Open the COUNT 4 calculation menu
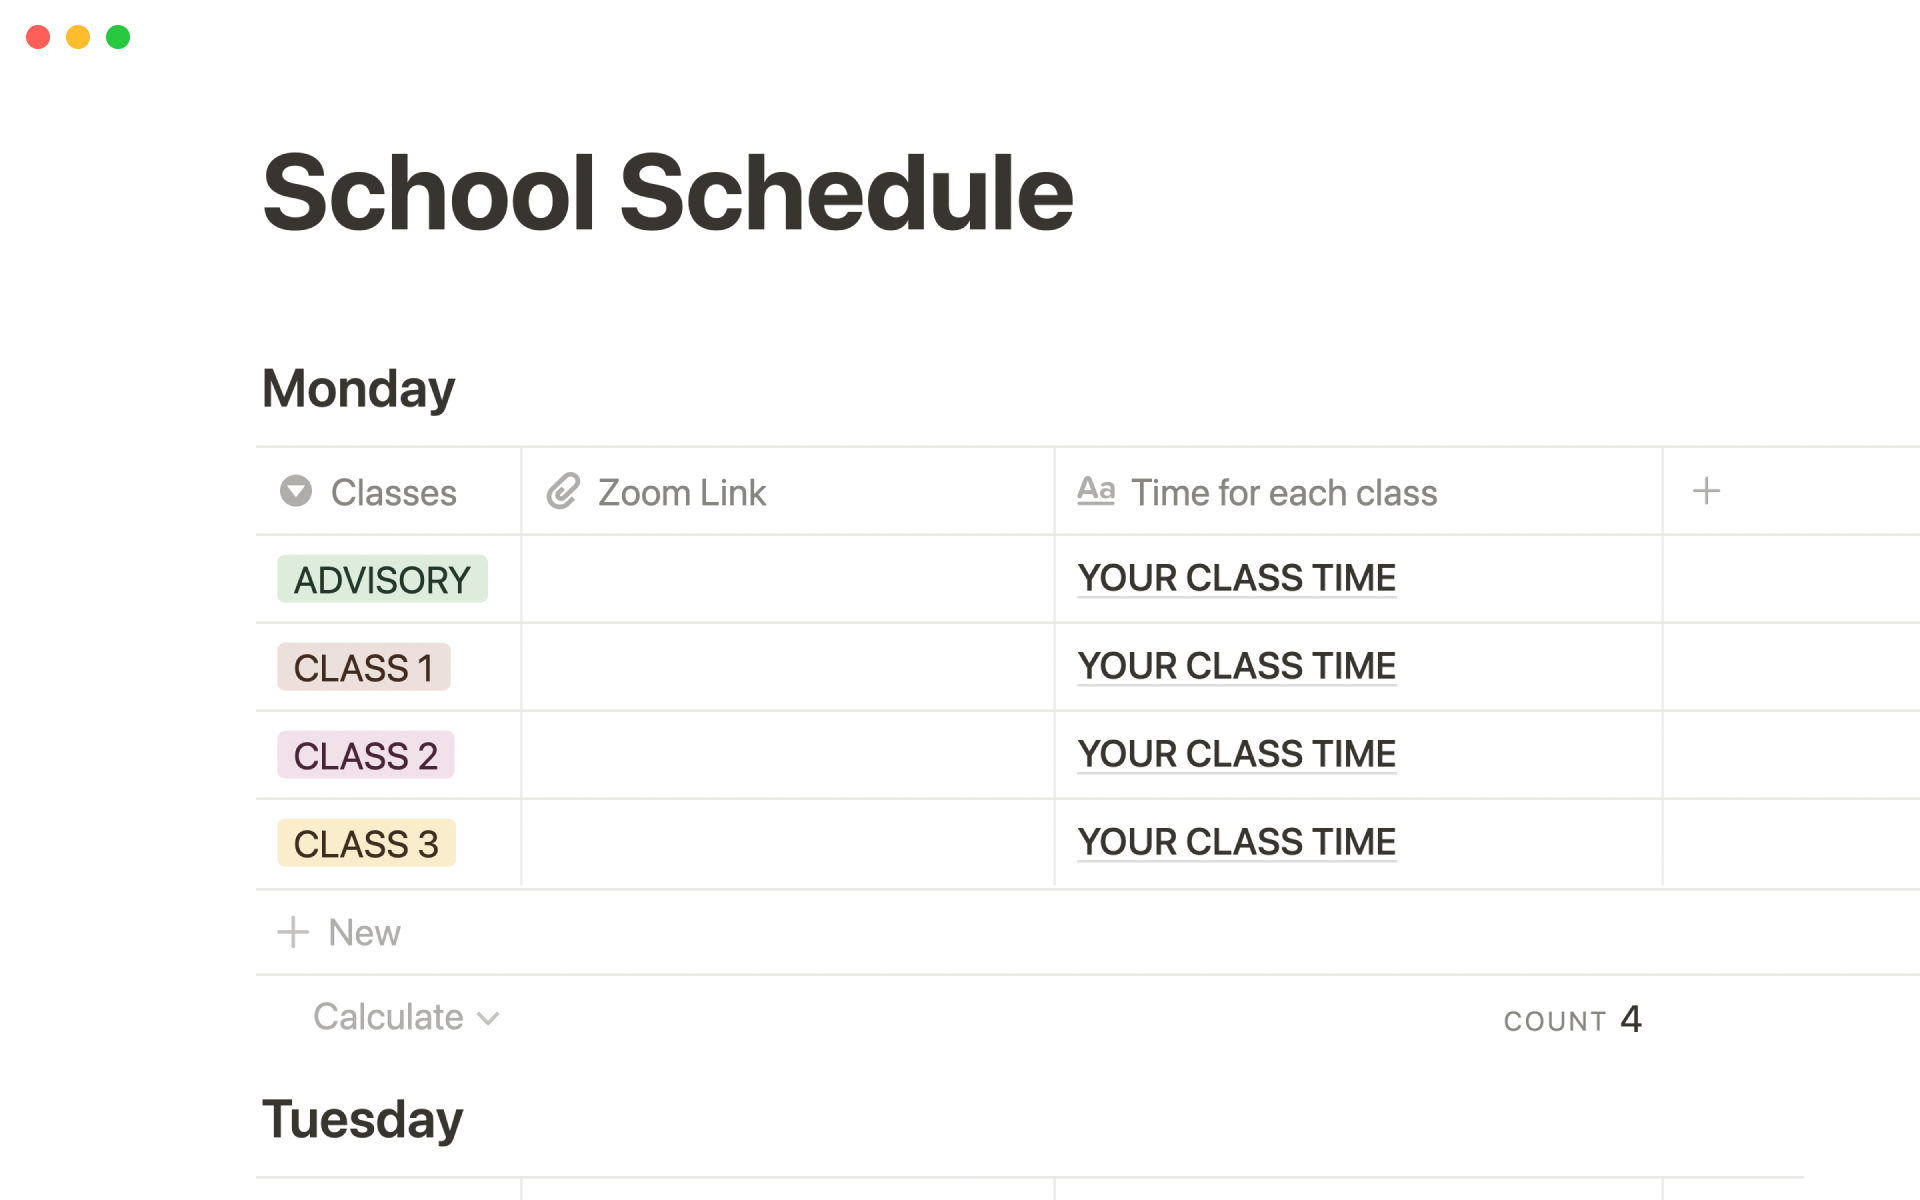 click(1571, 1020)
